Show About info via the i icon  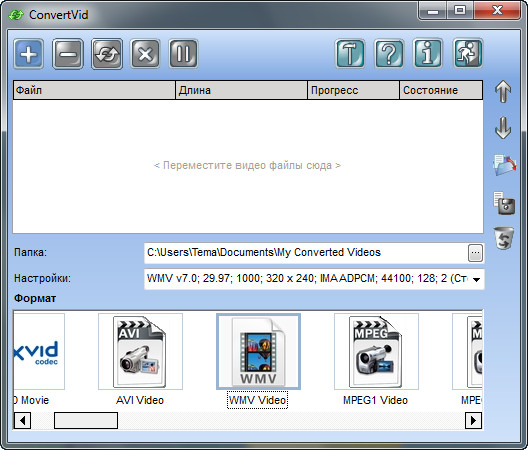click(x=428, y=54)
